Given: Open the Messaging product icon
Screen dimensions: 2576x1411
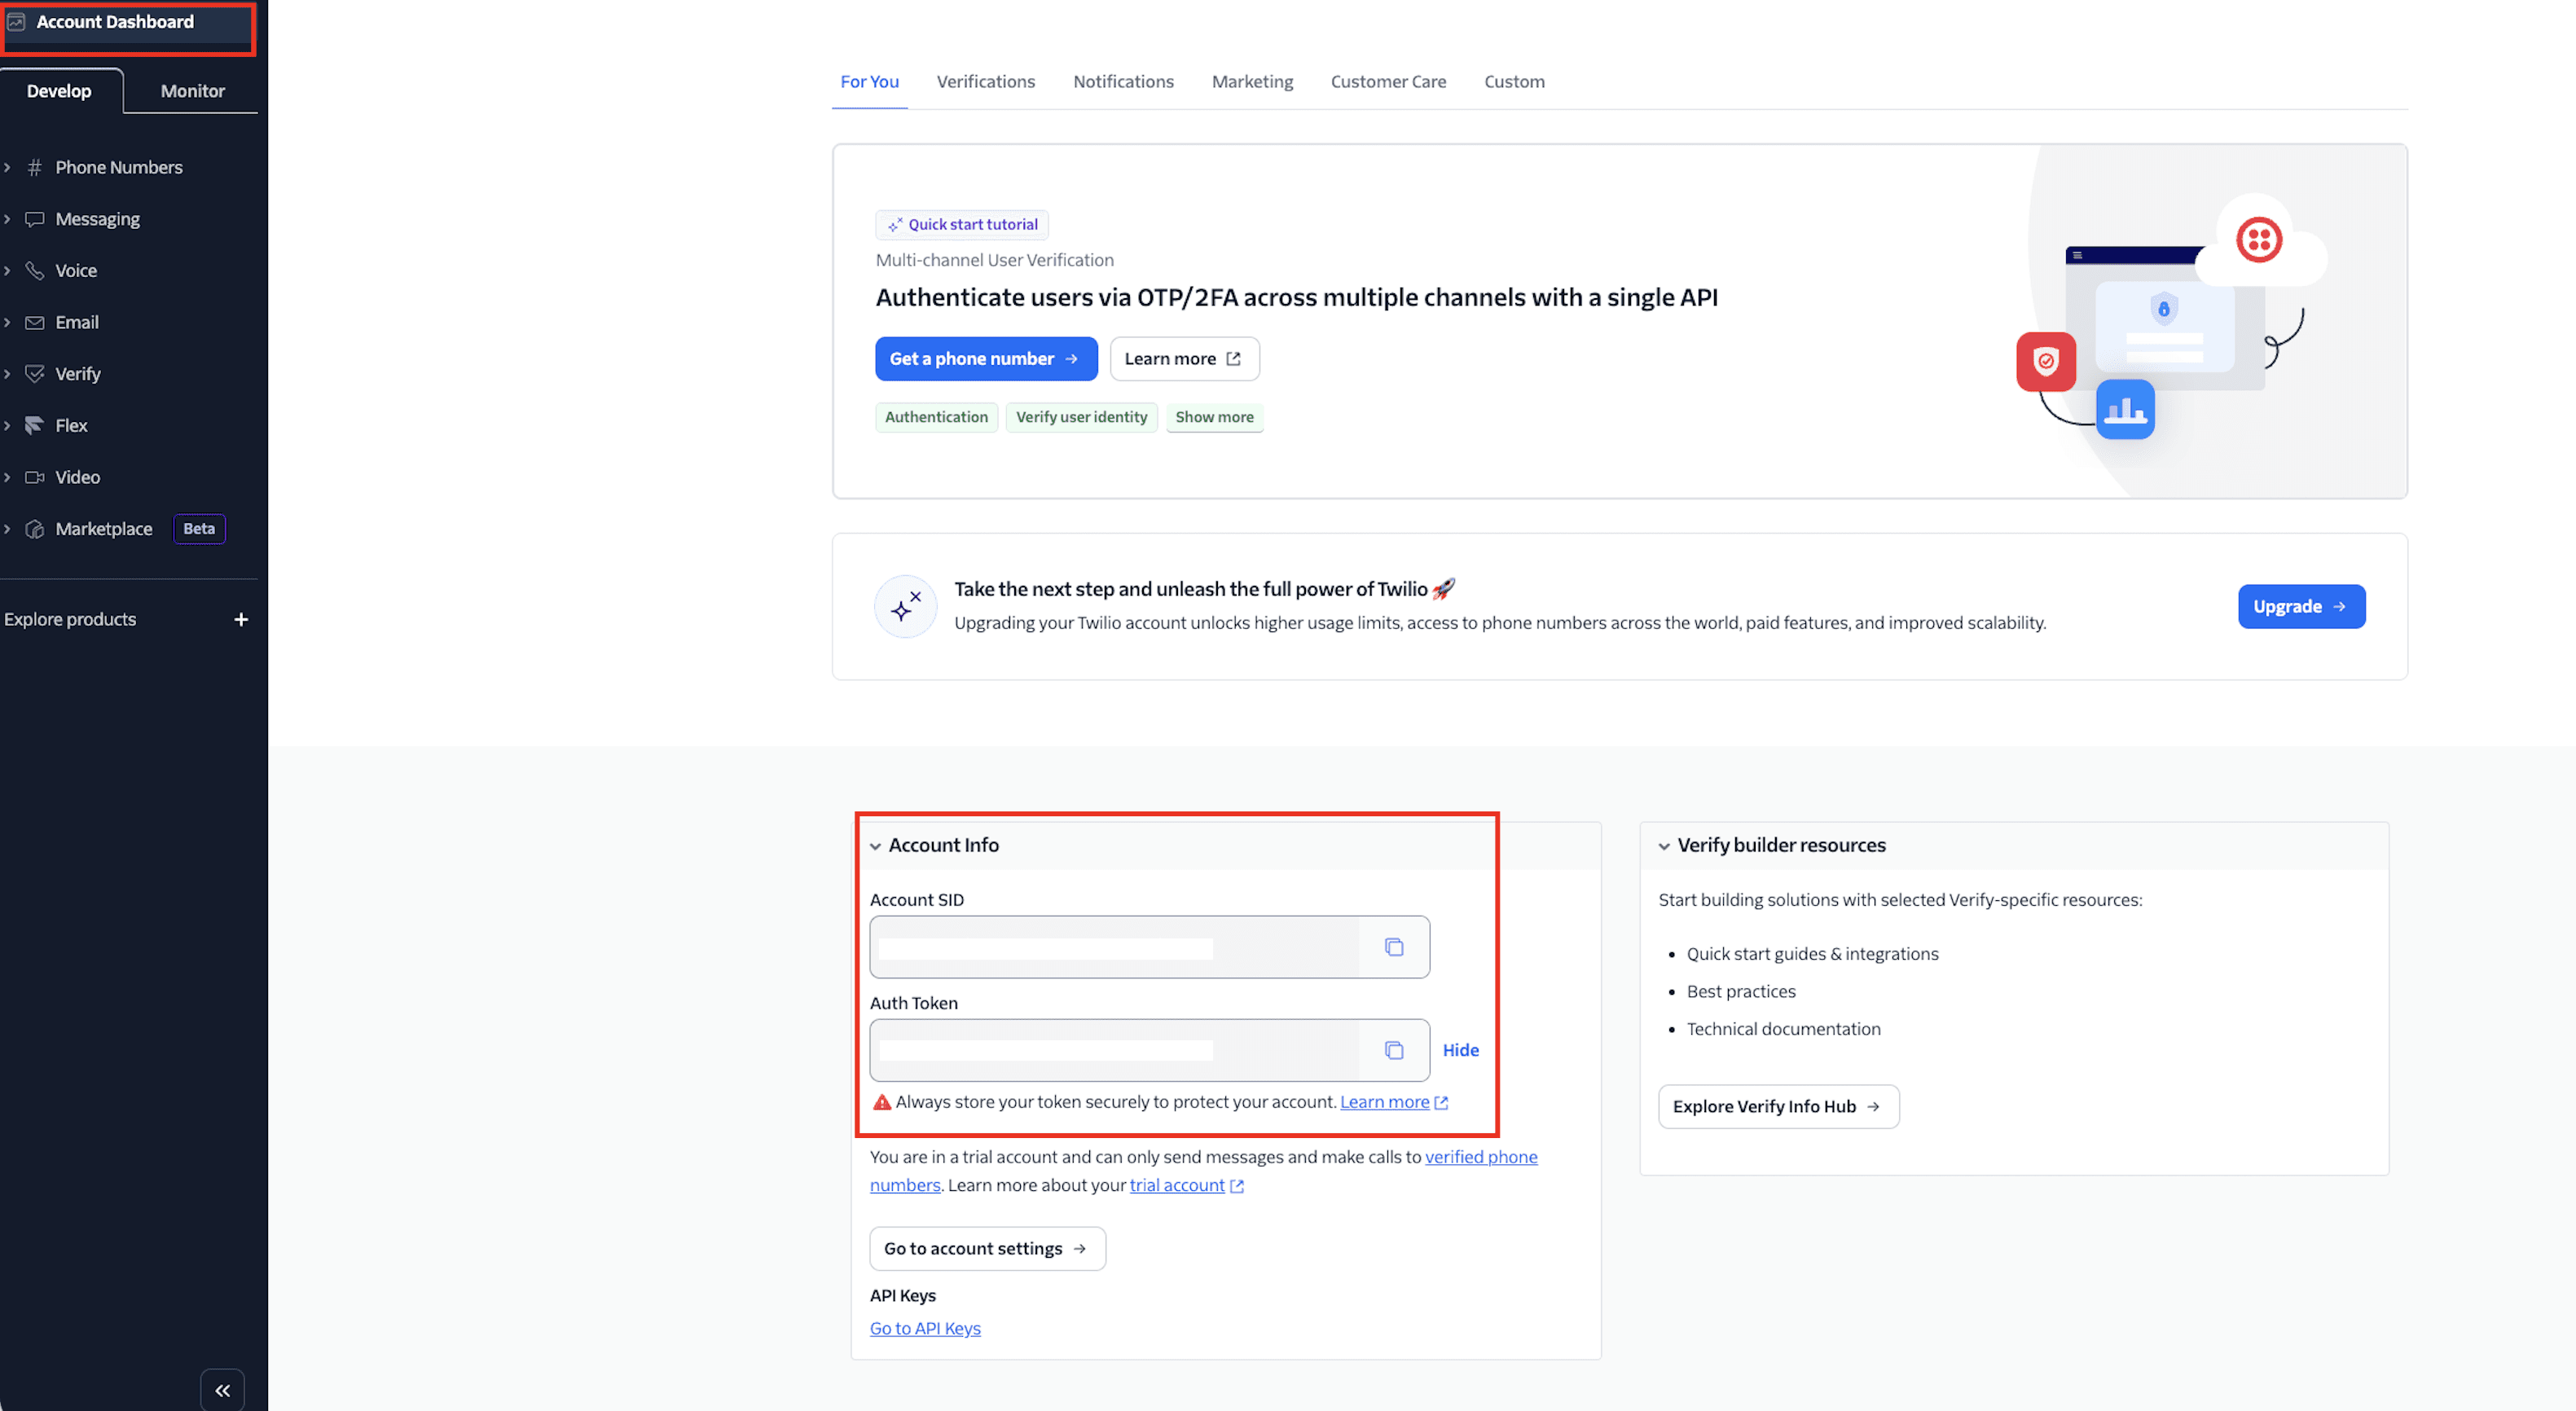Looking at the screenshot, I should pyautogui.click(x=35, y=218).
